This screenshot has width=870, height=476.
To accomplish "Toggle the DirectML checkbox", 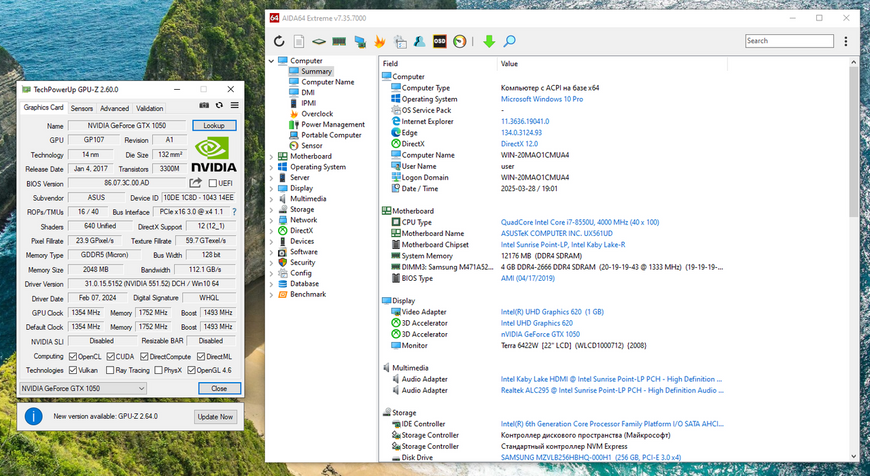I will pos(201,356).
